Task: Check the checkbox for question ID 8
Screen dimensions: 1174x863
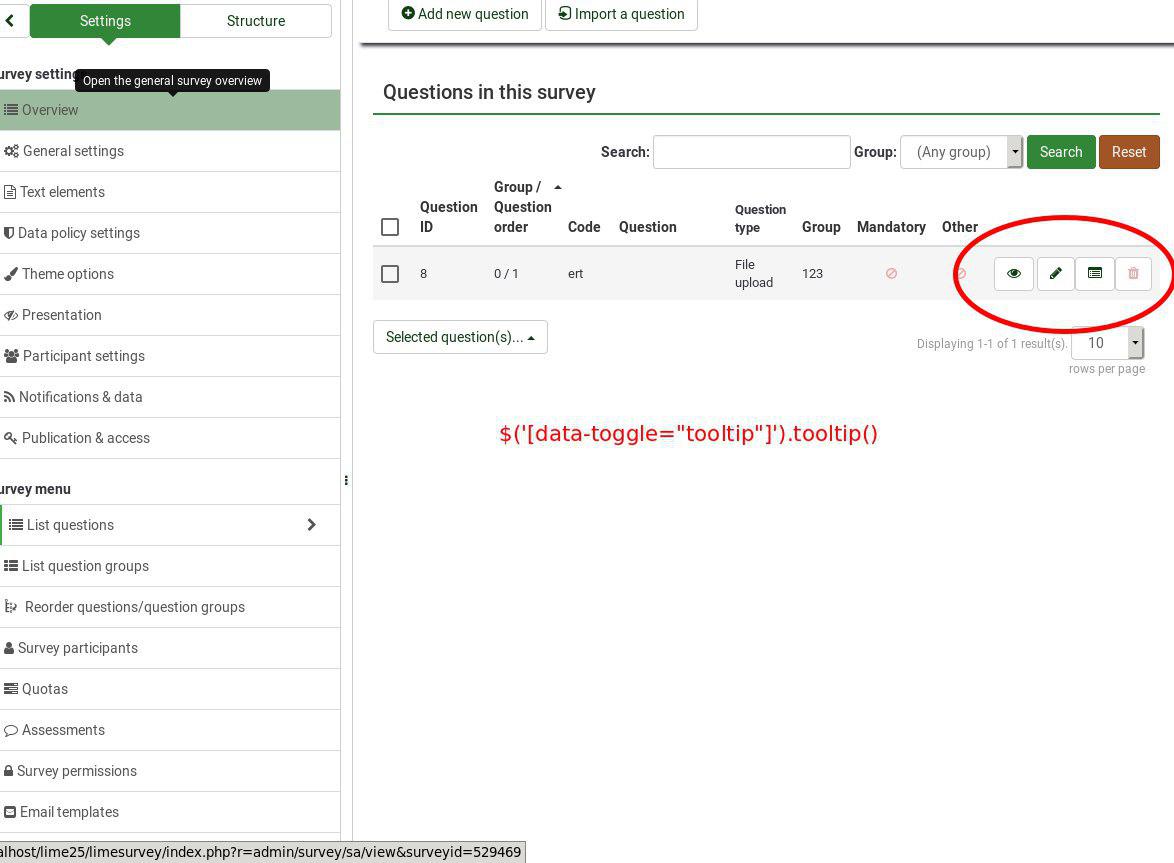Action: [x=390, y=274]
